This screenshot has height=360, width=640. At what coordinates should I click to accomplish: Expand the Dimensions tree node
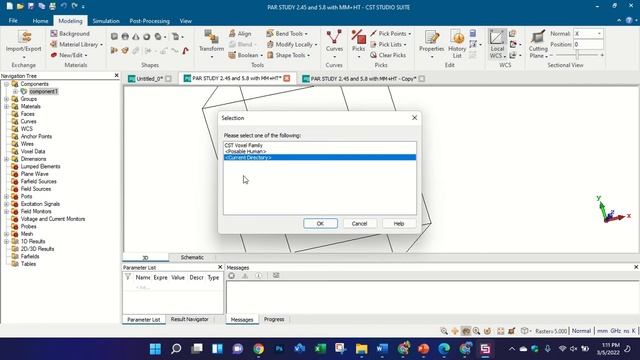tap(7, 159)
